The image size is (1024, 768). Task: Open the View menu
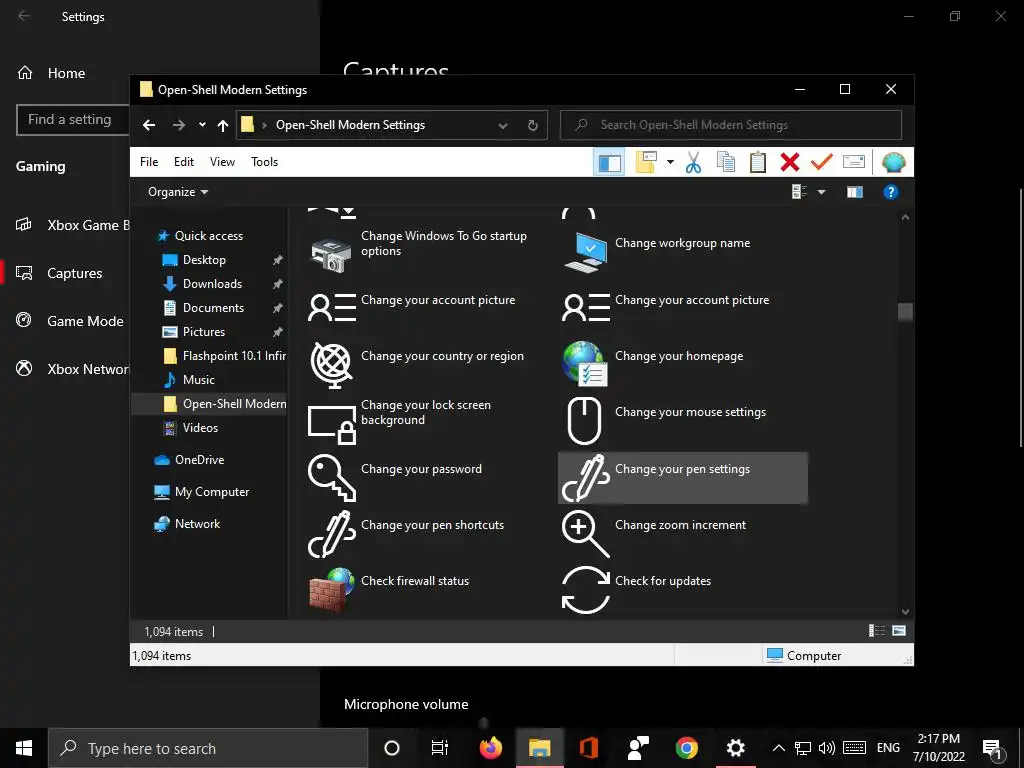click(x=222, y=161)
